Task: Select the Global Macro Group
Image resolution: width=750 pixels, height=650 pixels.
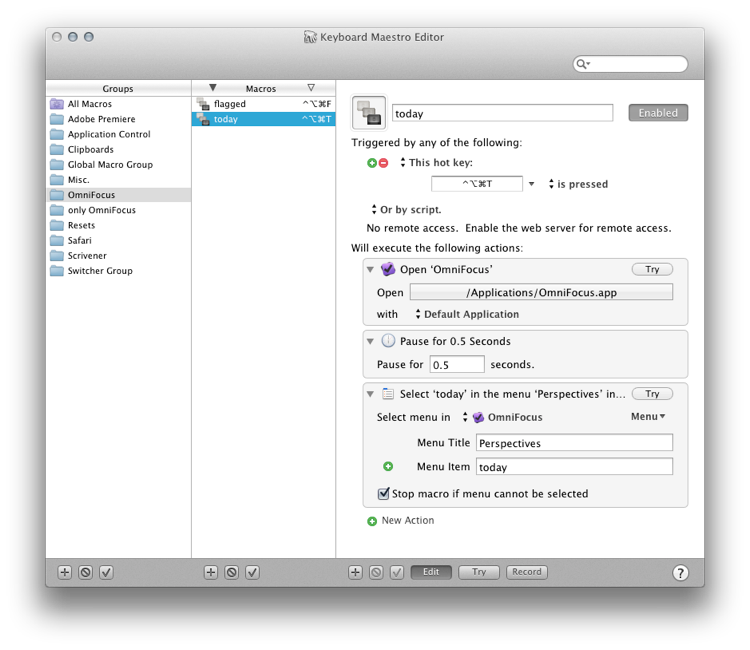Action: tap(119, 165)
